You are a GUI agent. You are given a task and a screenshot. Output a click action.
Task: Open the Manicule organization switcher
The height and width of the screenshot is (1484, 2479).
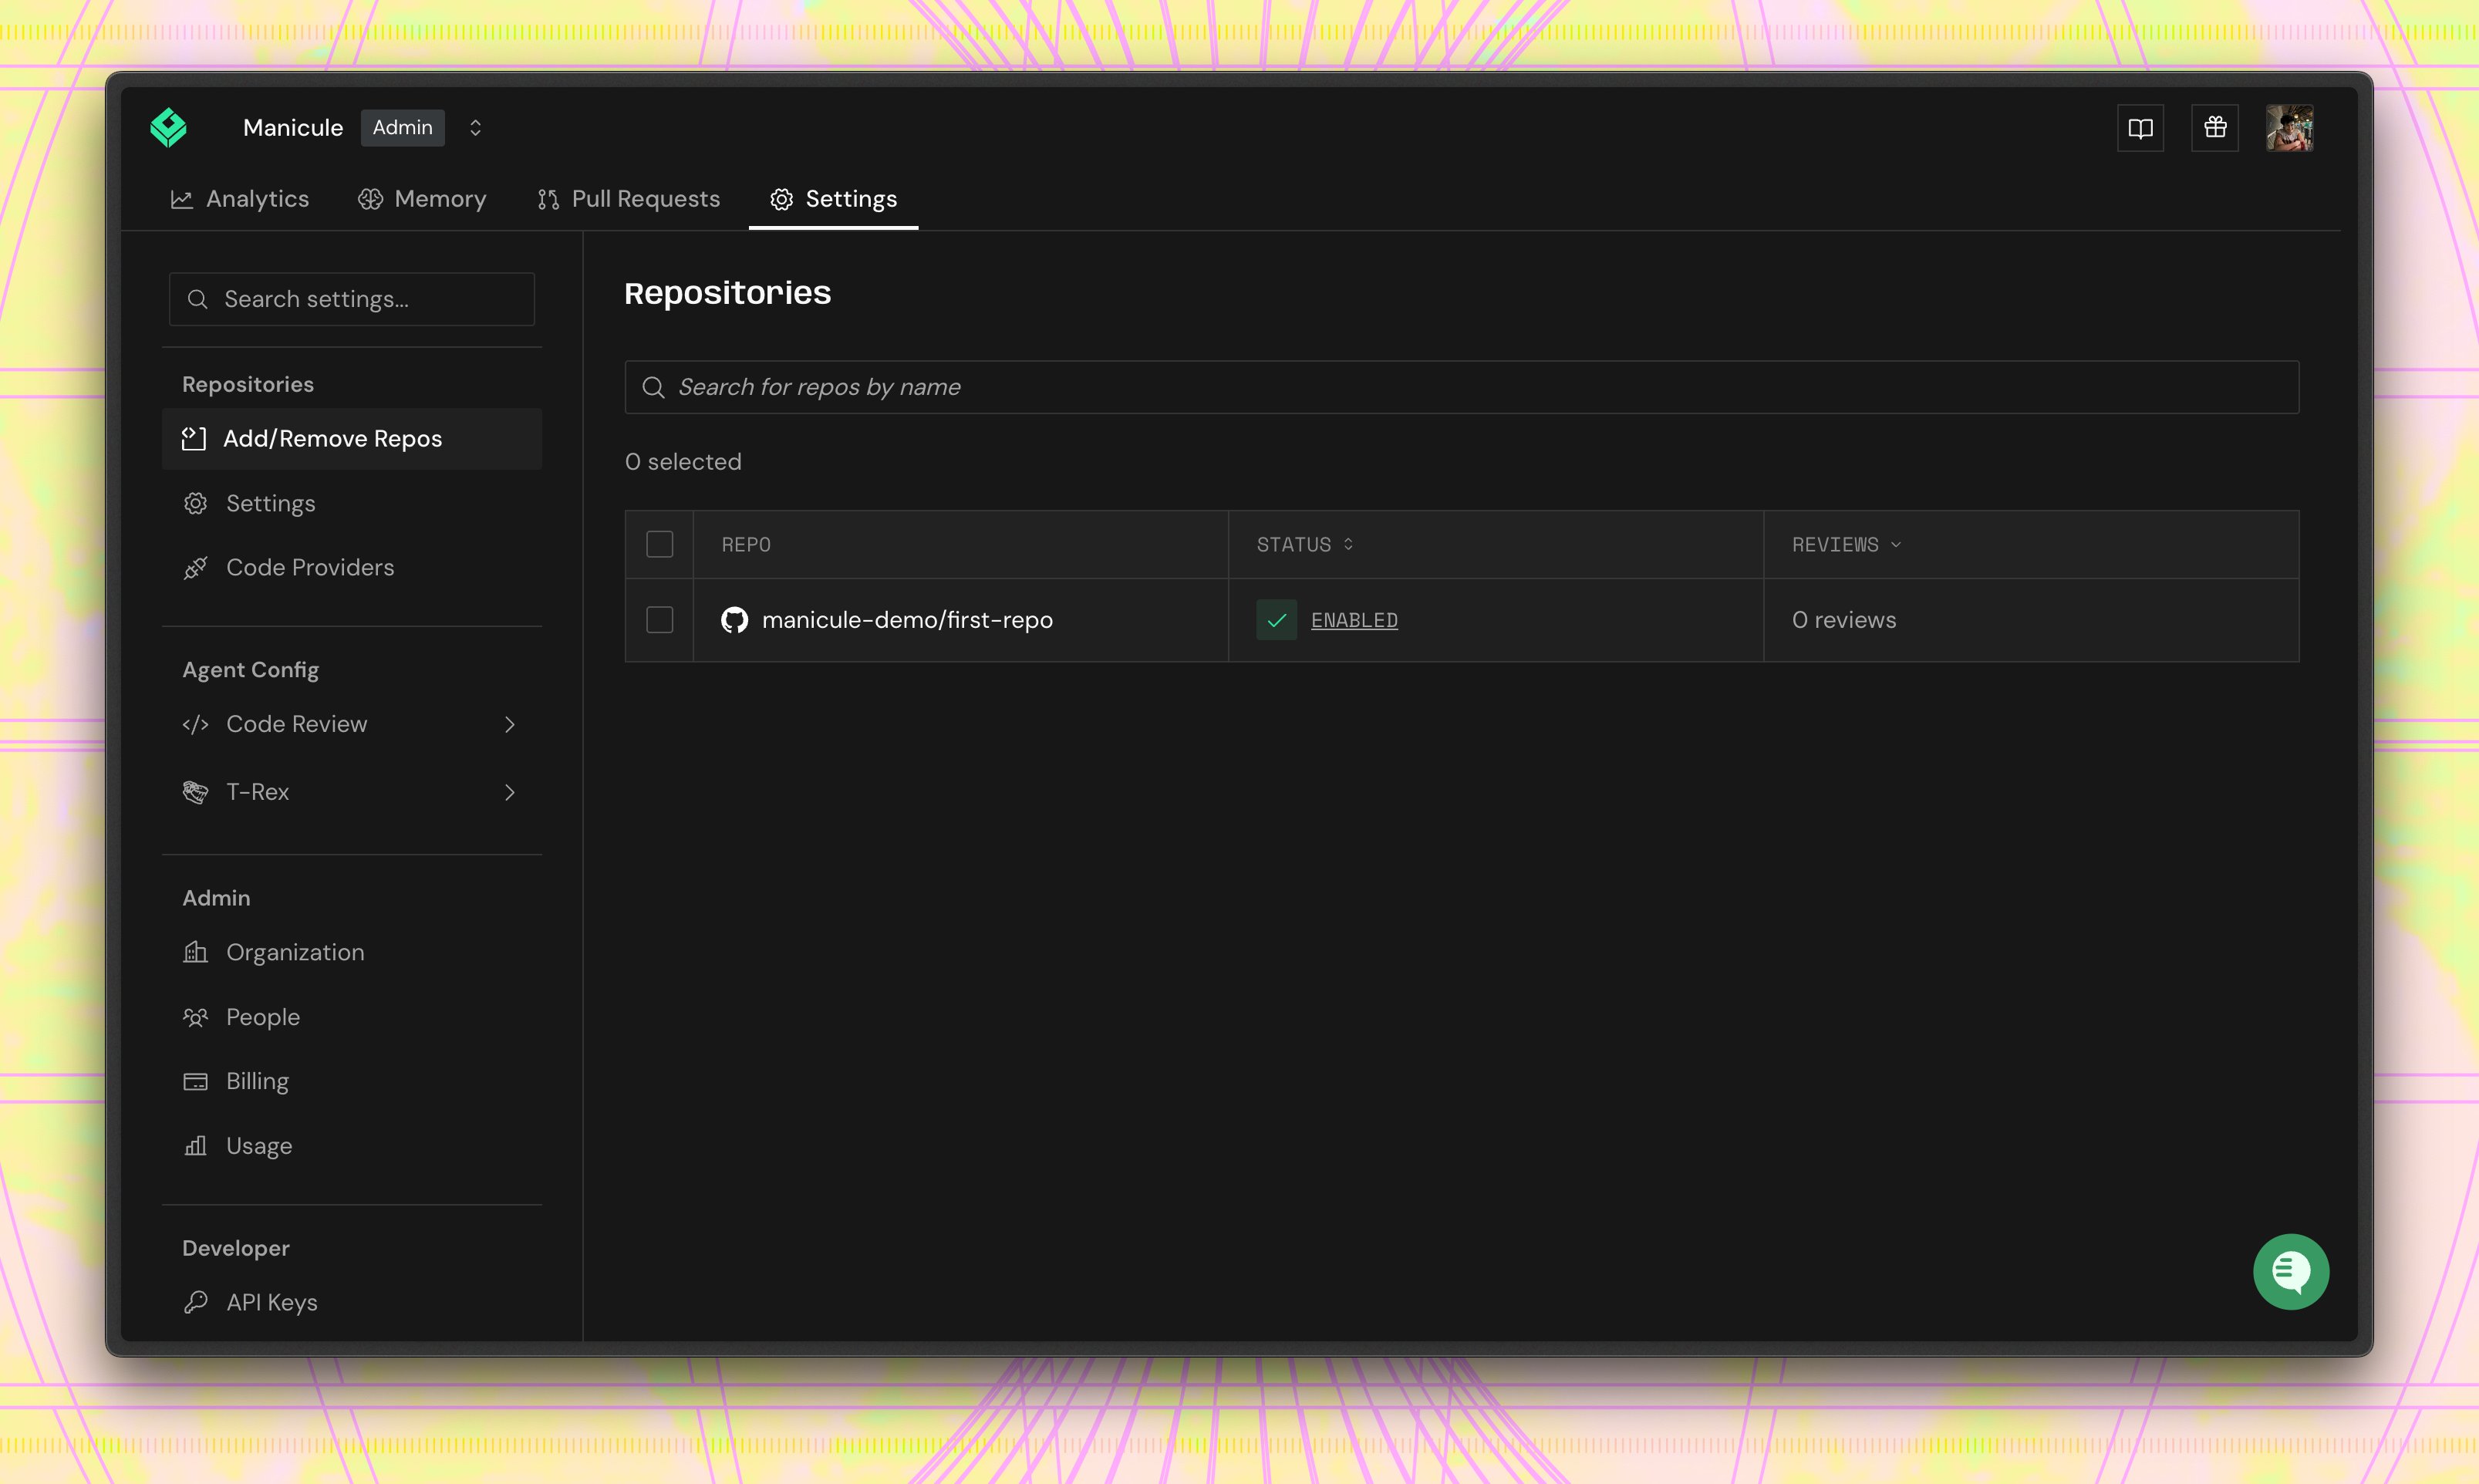tap(475, 128)
